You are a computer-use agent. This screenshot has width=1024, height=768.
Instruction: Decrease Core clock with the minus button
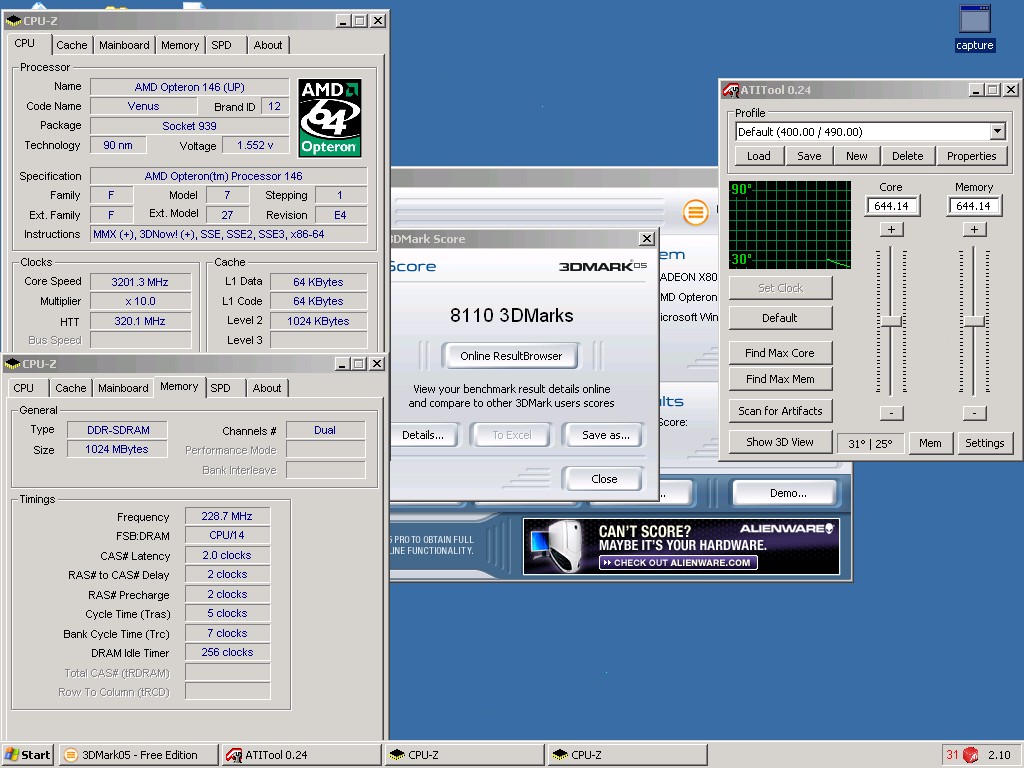pyautogui.click(x=891, y=413)
